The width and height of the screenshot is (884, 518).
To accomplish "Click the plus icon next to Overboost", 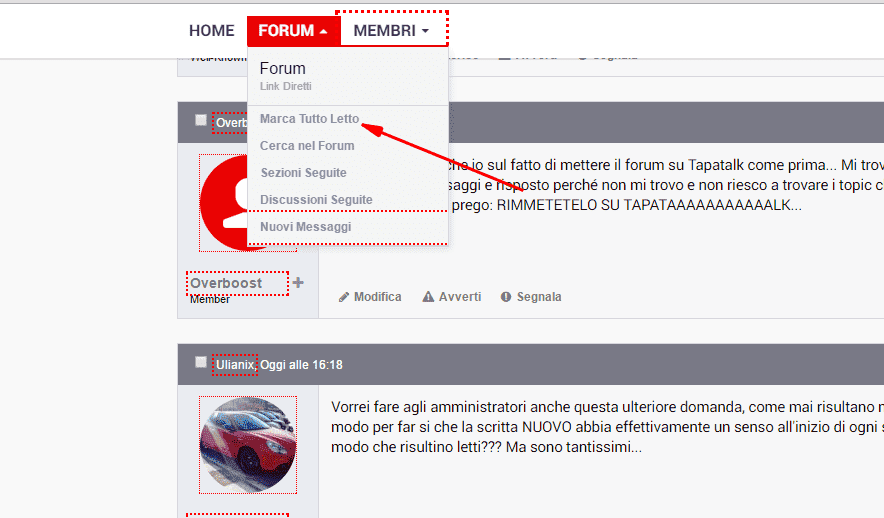I will tap(298, 283).
